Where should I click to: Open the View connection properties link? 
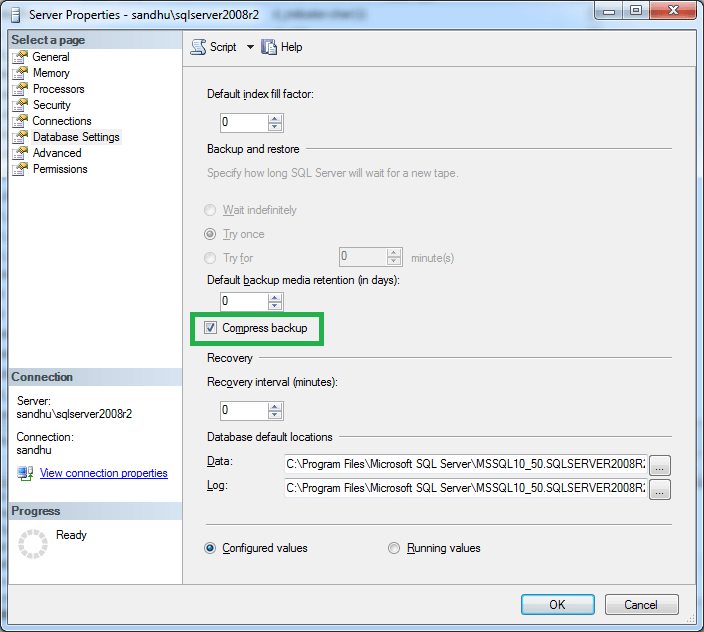click(104, 473)
